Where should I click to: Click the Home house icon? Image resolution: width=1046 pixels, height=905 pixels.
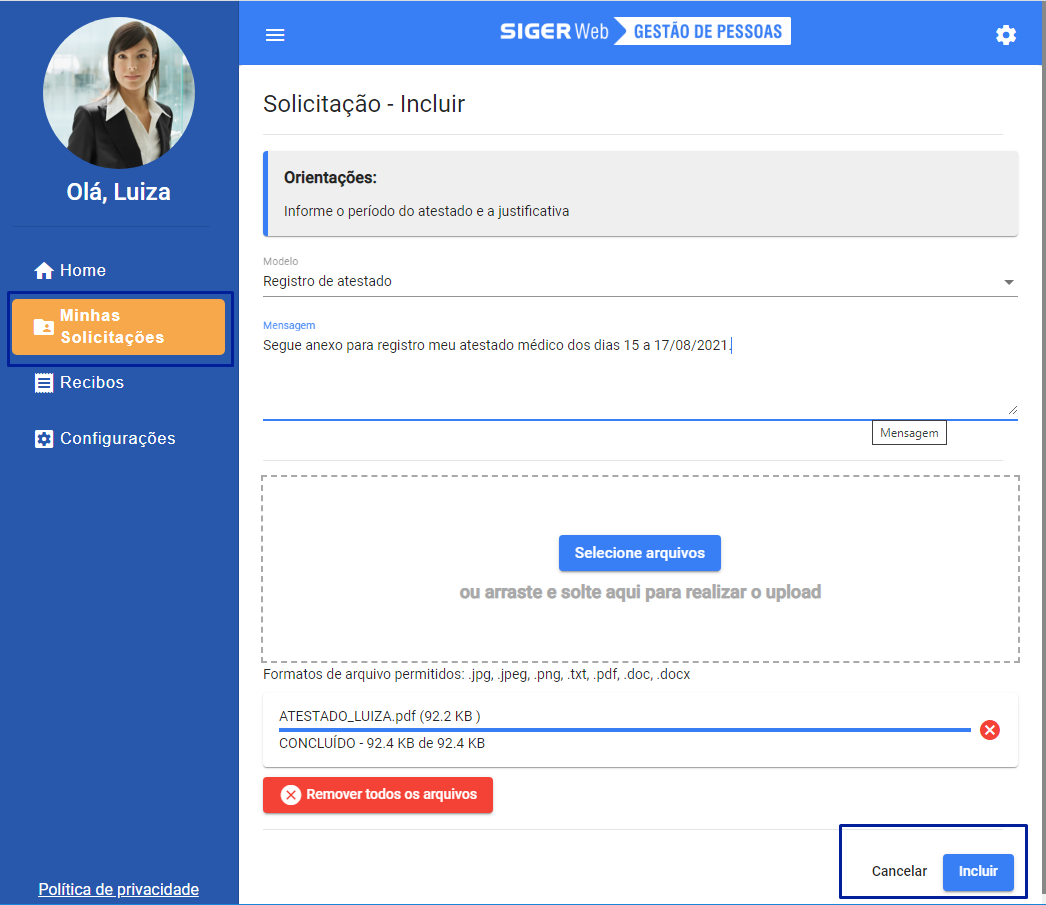click(44, 270)
